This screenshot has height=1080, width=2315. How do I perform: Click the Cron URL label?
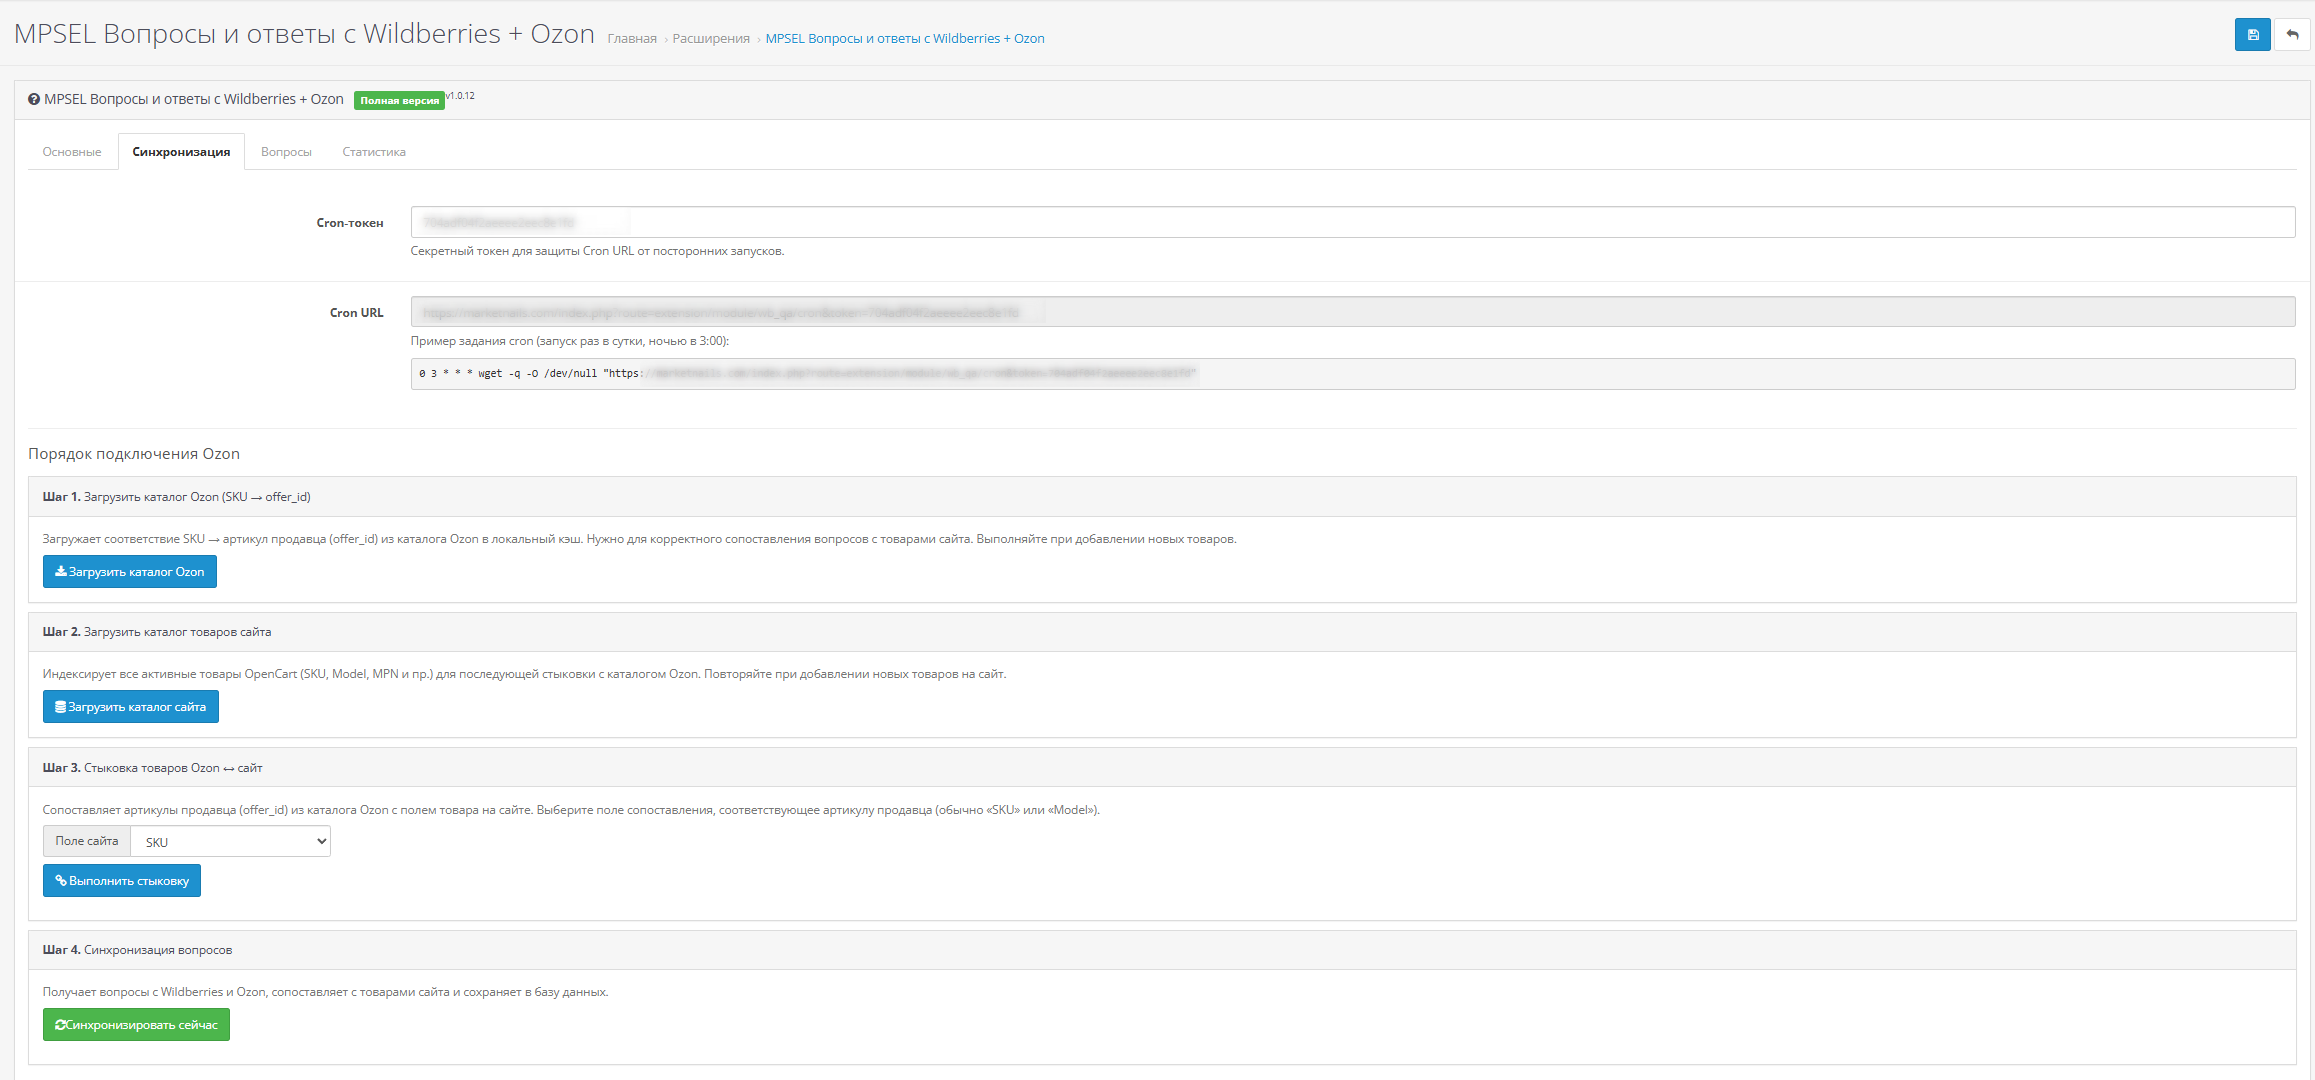click(357, 313)
